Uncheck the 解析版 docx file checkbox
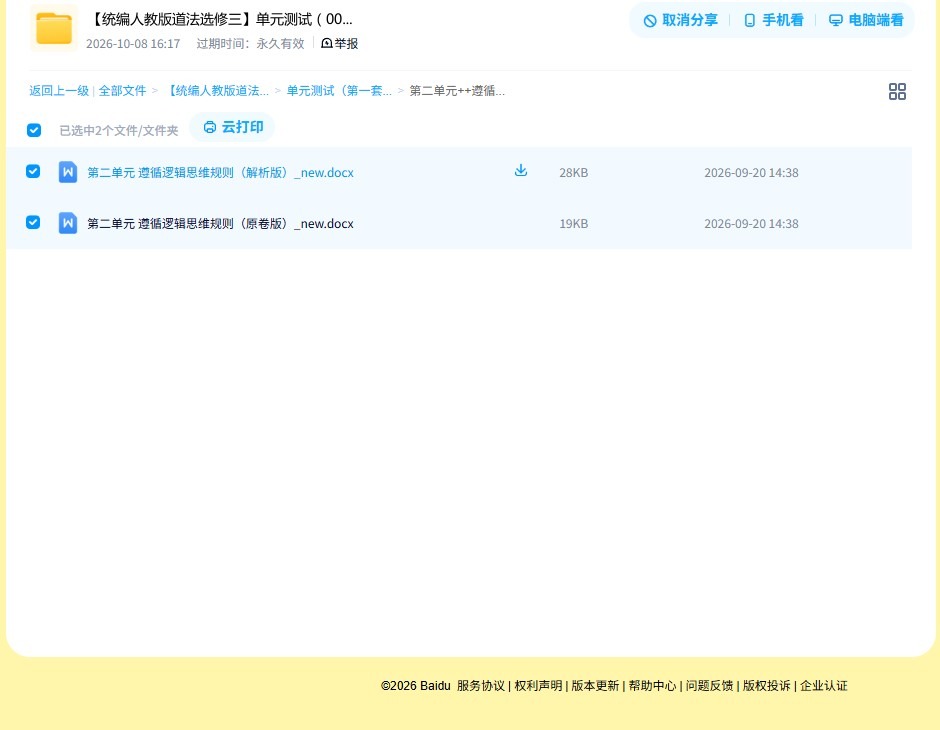Viewport: 940px width, 730px height. pos(33,171)
